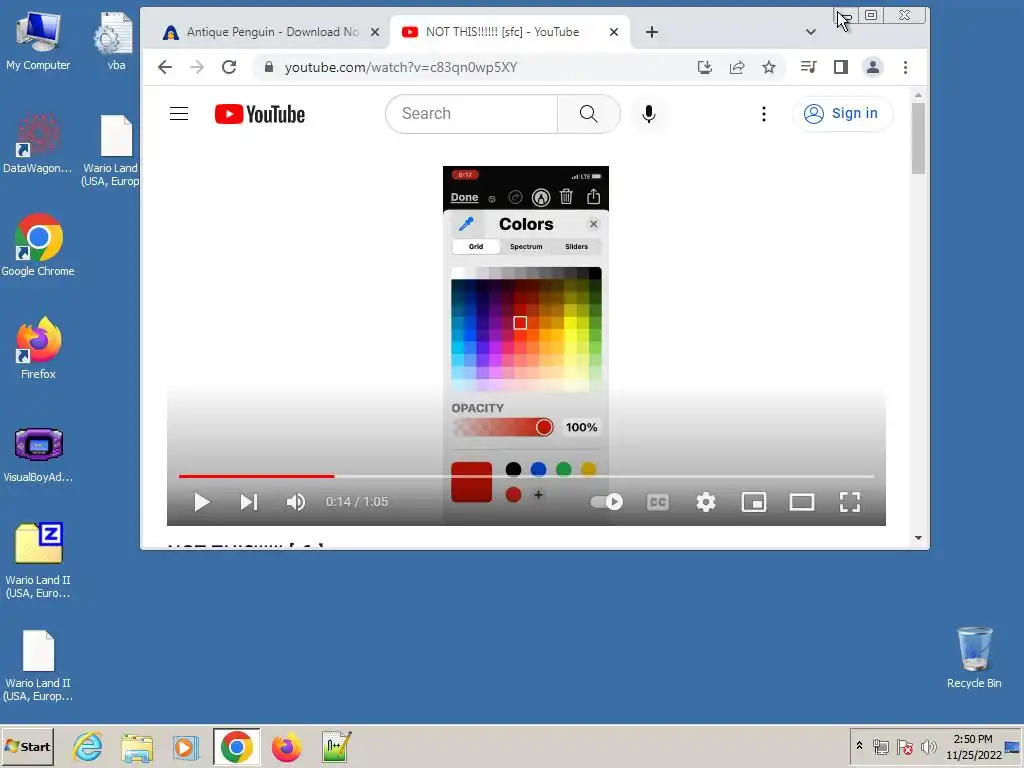The height and width of the screenshot is (768, 1024).
Task: Toggle Chrome side panel
Action: (x=840, y=67)
